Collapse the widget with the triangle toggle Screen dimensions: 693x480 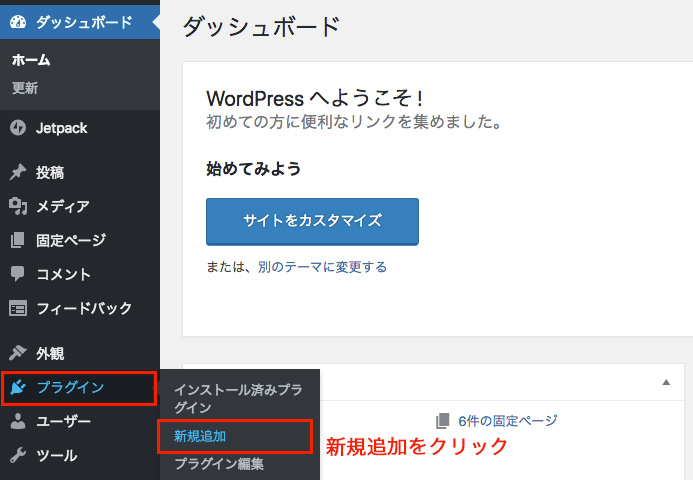tap(666, 382)
